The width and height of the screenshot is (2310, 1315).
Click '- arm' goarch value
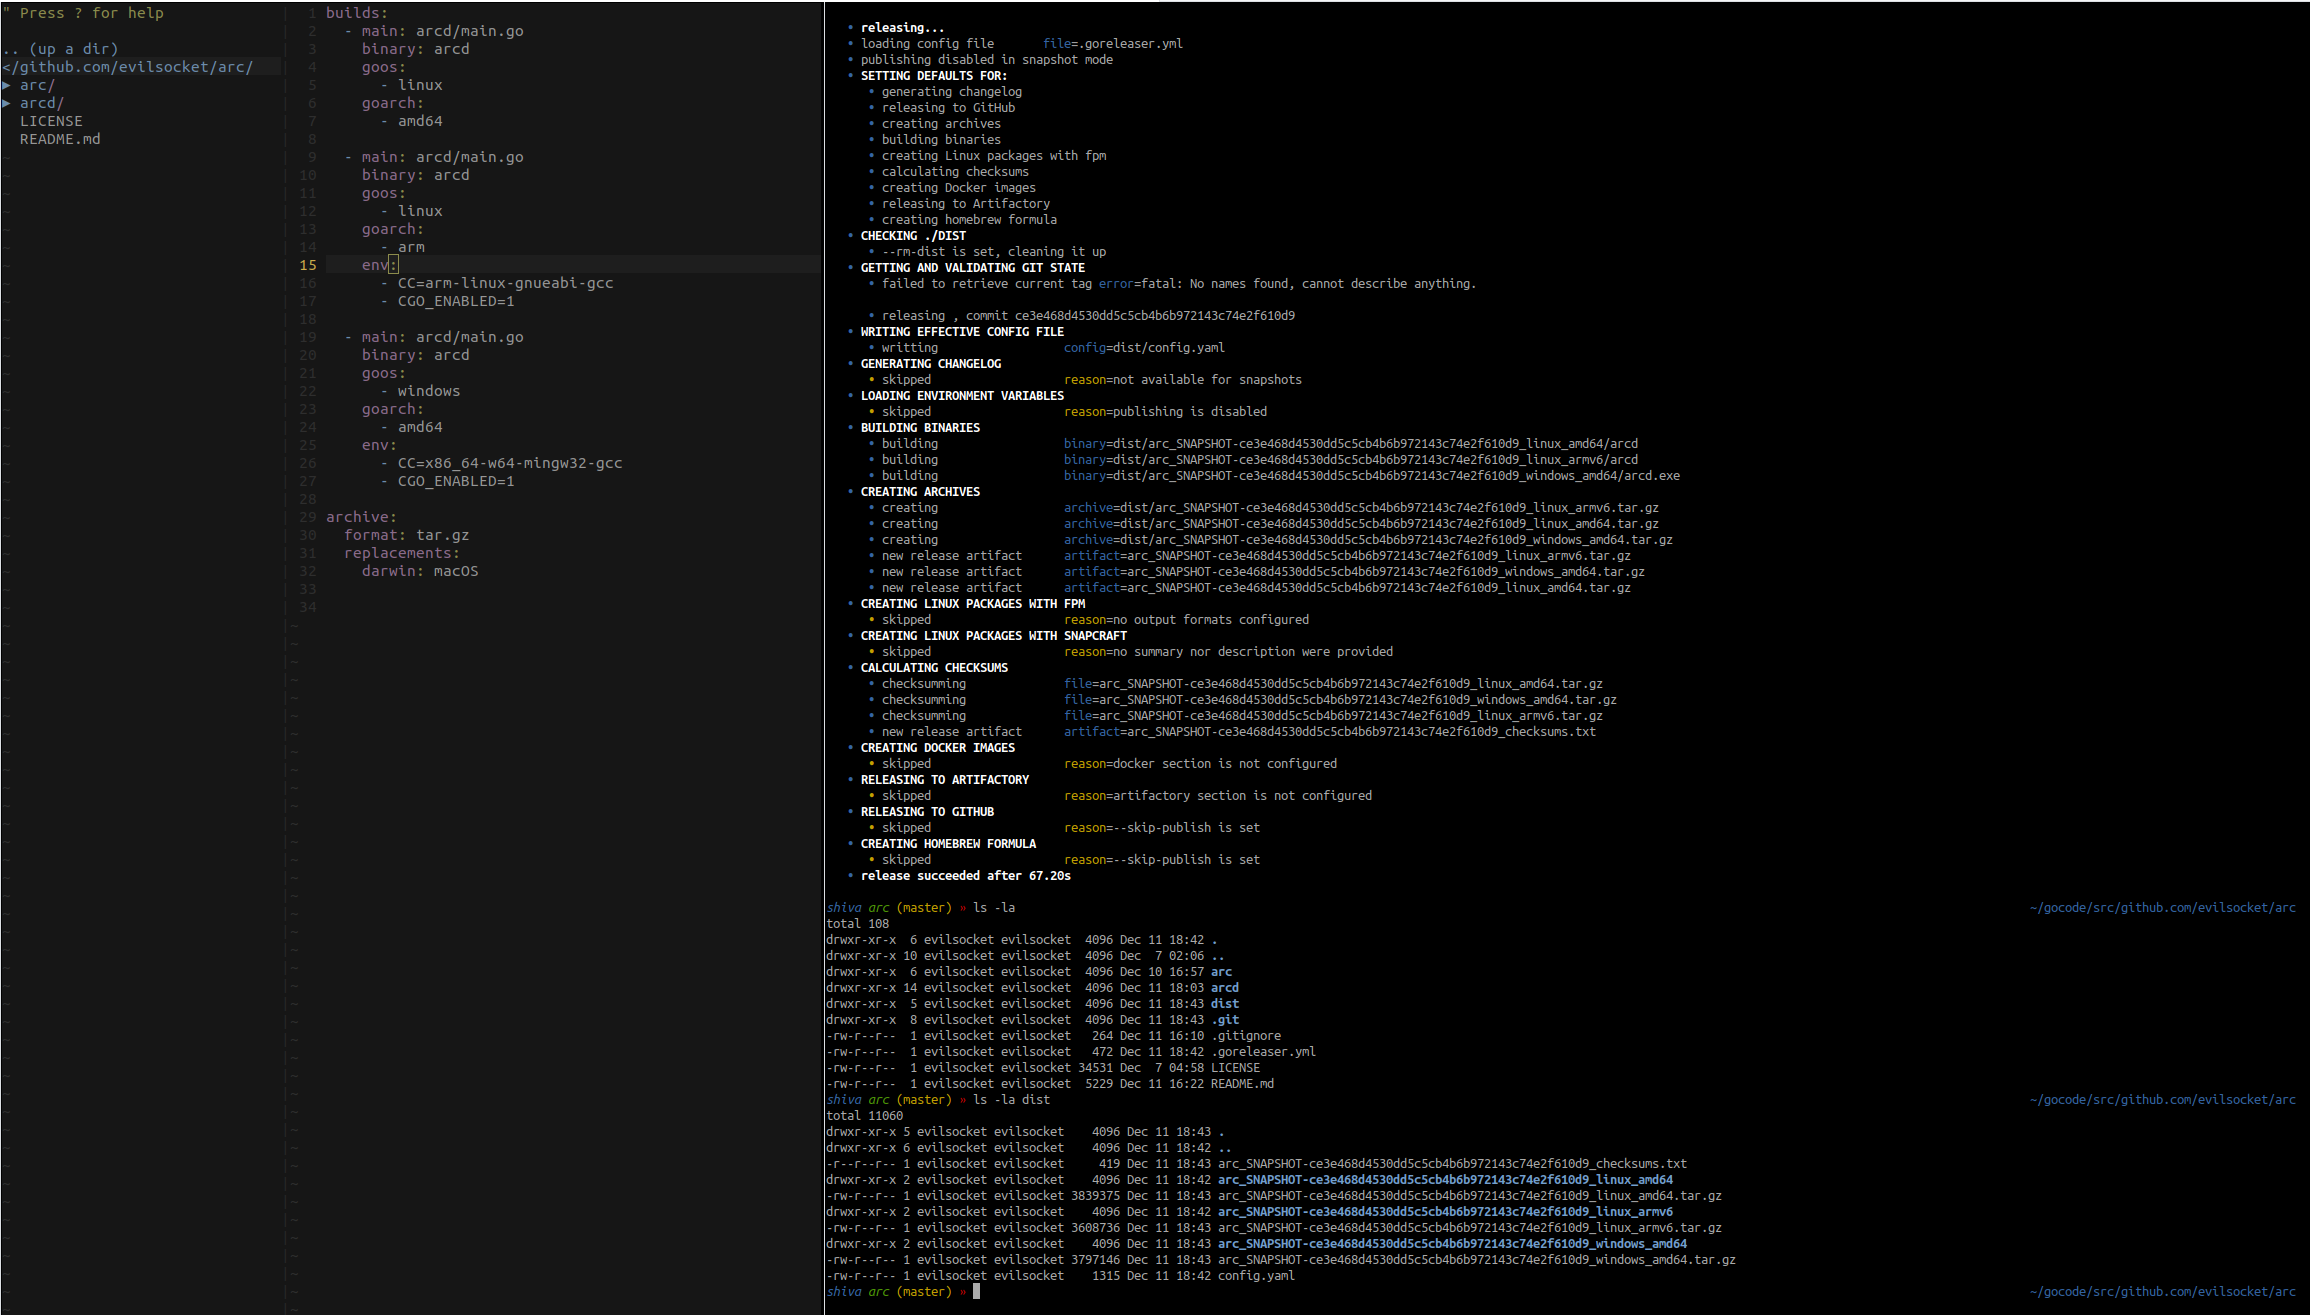coord(402,247)
